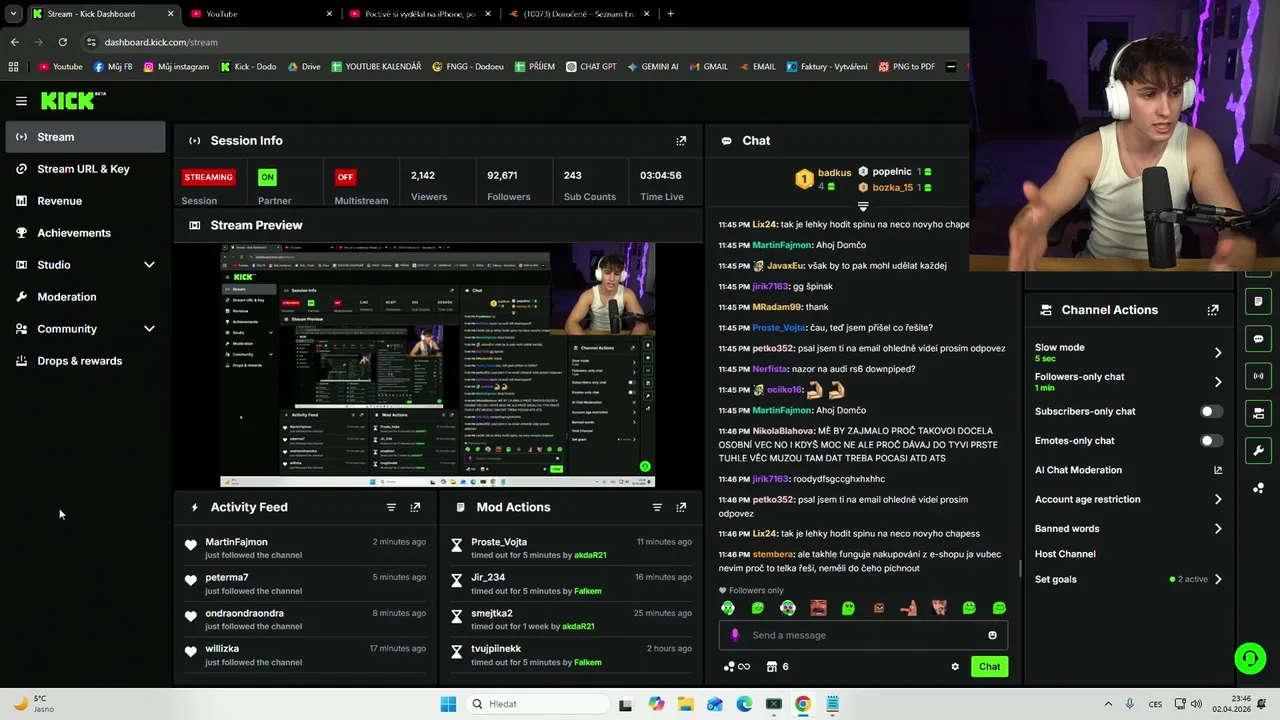Click the wrench icon in right sidebar
Image resolution: width=1280 pixels, height=720 pixels.
pos(1258,450)
